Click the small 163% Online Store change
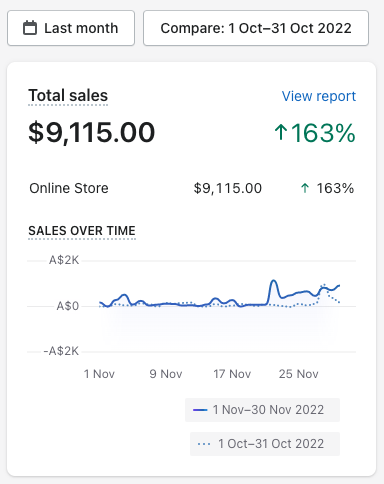This screenshot has height=484, width=384. point(335,188)
